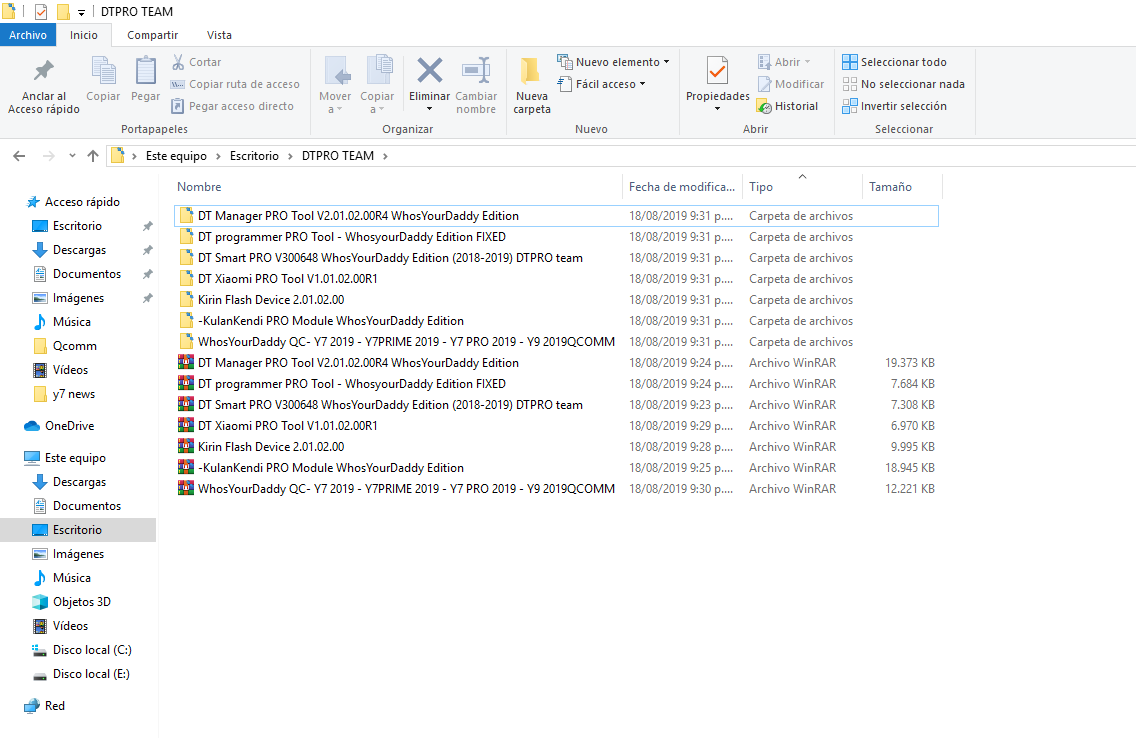Select the DT Xiaomi PRO Tool WinRAR archive
Image resolution: width=1136 pixels, height=738 pixels.
pos(556,426)
